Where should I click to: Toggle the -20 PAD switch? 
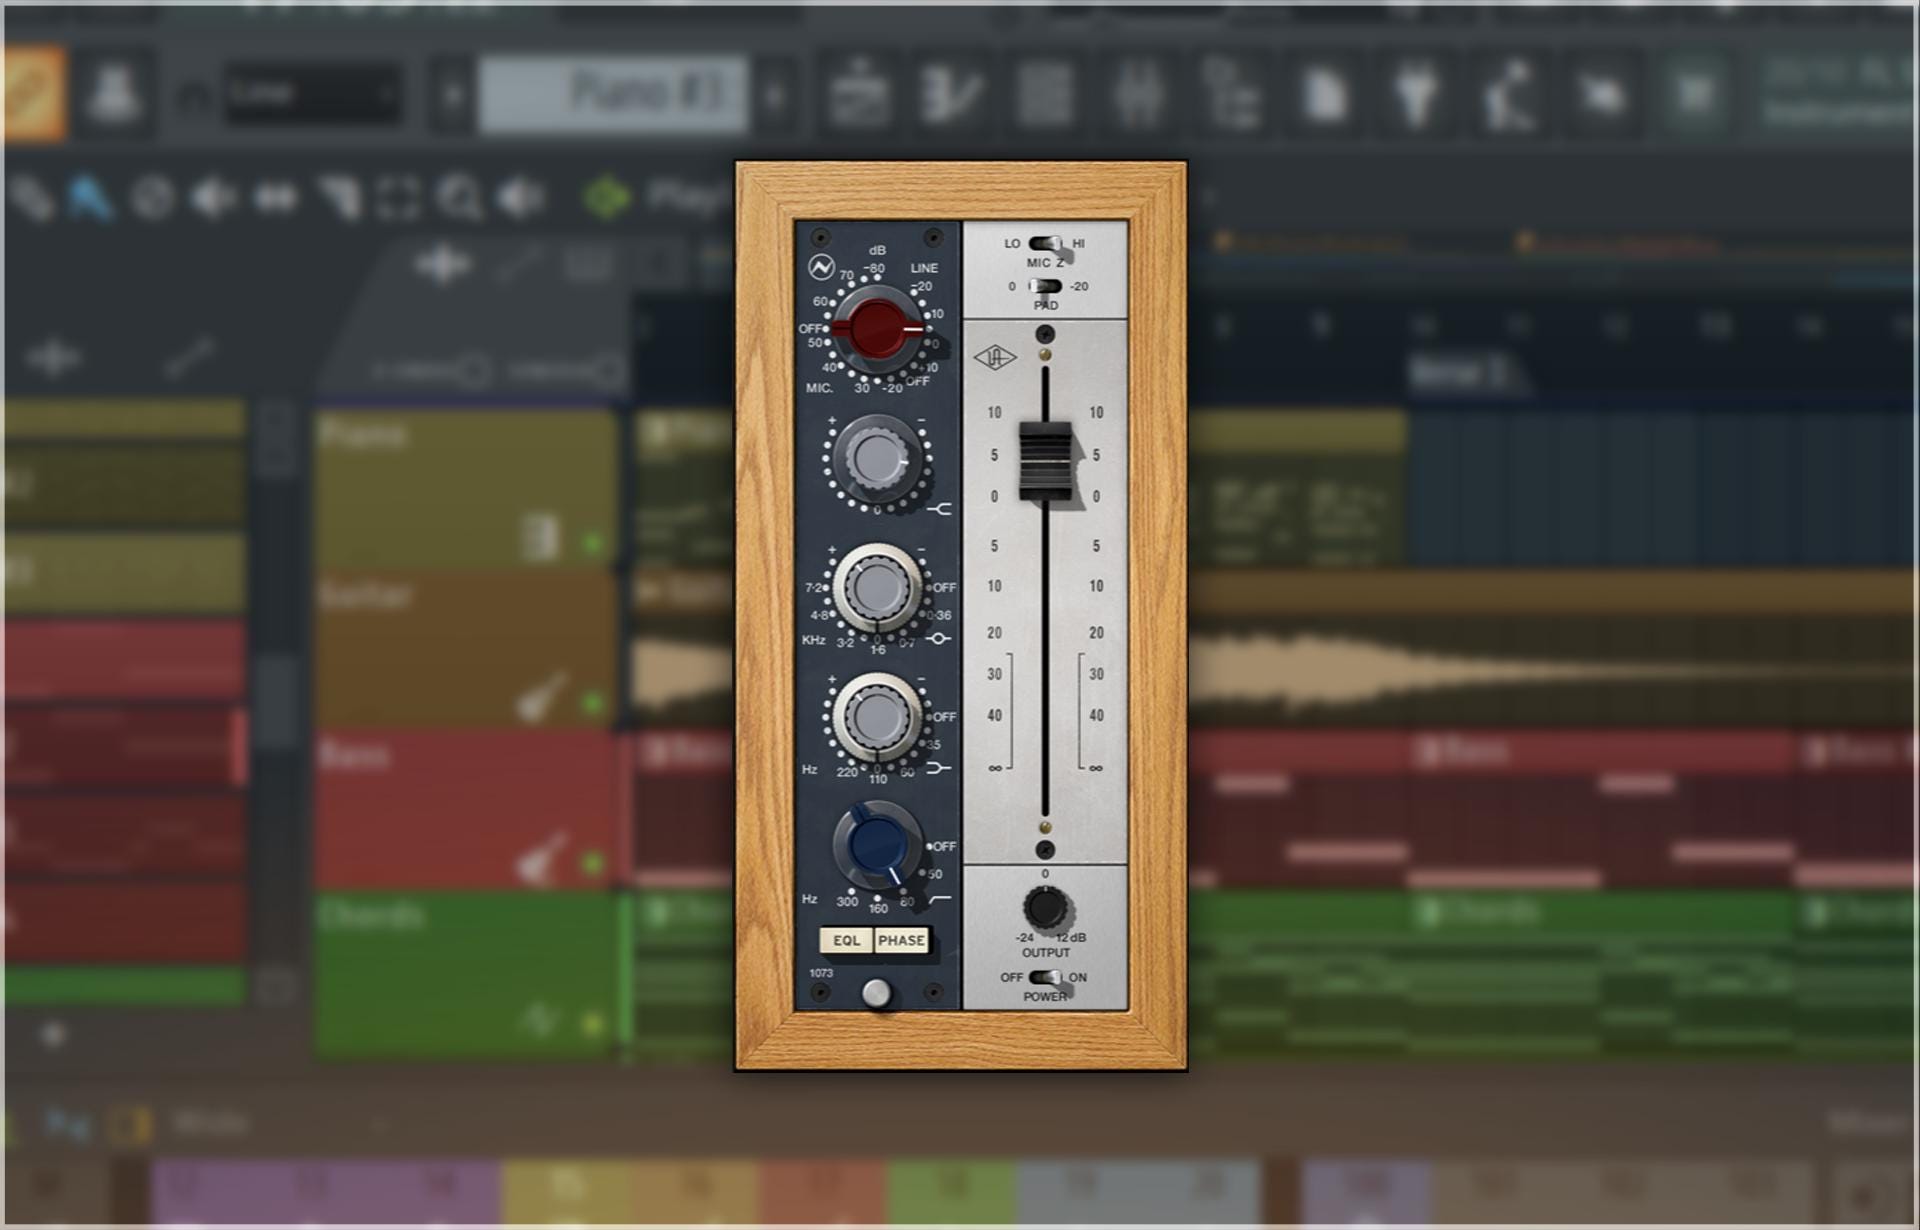click(x=1045, y=286)
